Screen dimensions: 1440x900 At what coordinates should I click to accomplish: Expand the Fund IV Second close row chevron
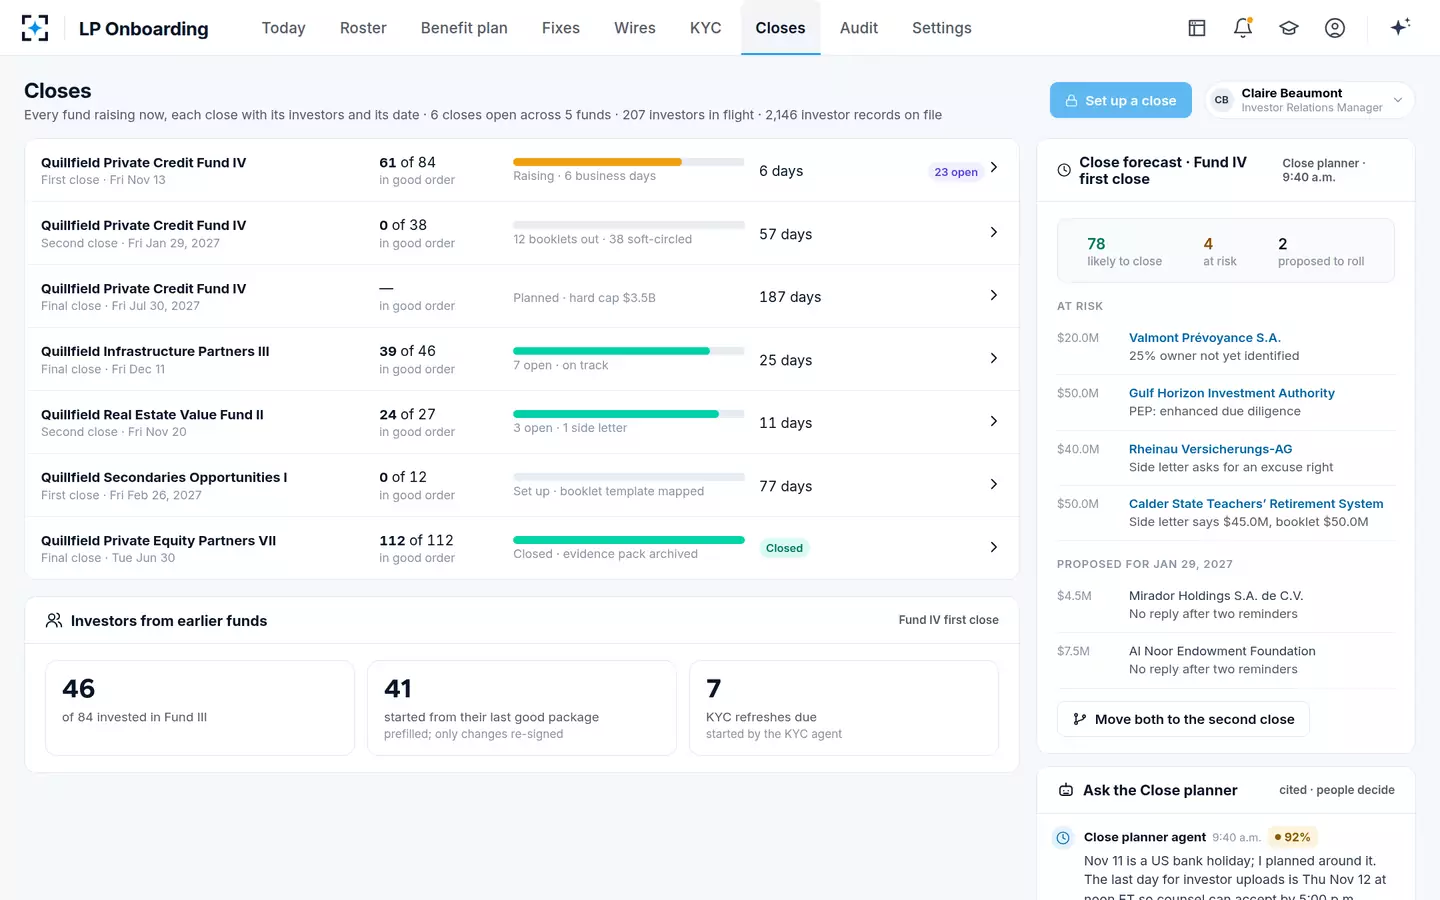pyautogui.click(x=994, y=232)
